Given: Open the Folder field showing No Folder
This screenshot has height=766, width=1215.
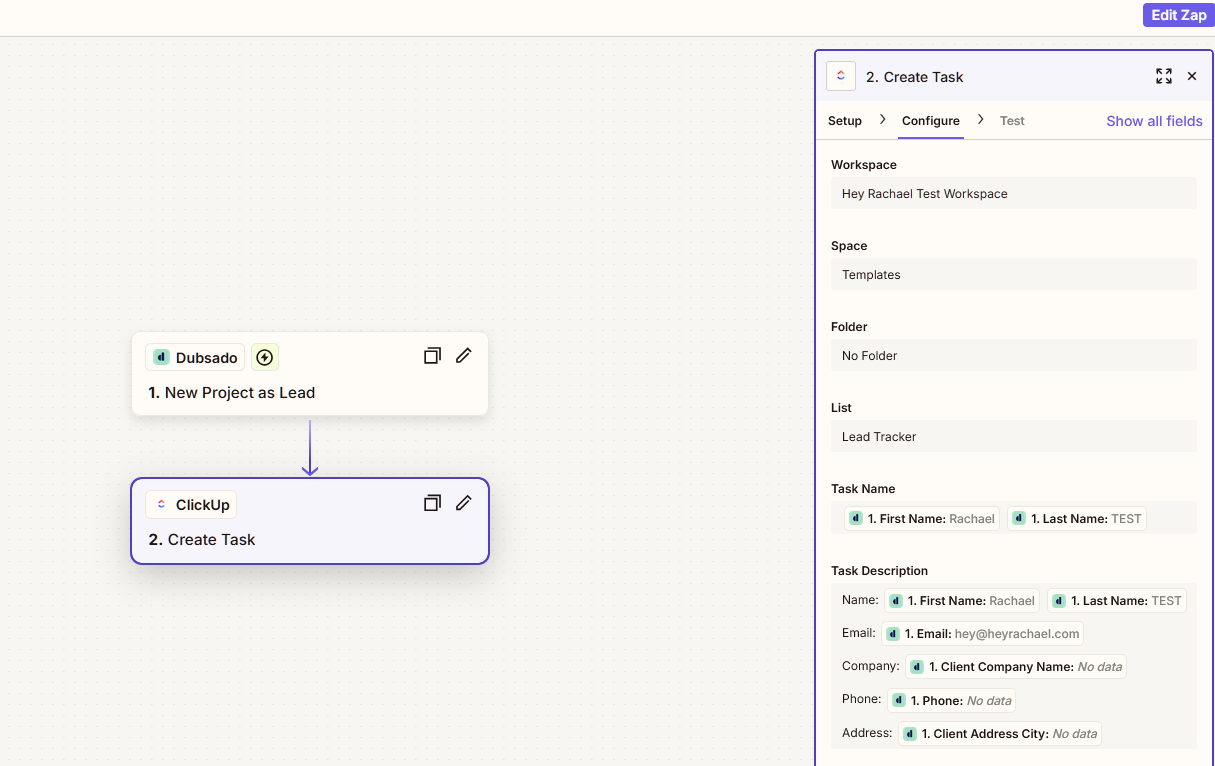Looking at the screenshot, I should click(1014, 356).
